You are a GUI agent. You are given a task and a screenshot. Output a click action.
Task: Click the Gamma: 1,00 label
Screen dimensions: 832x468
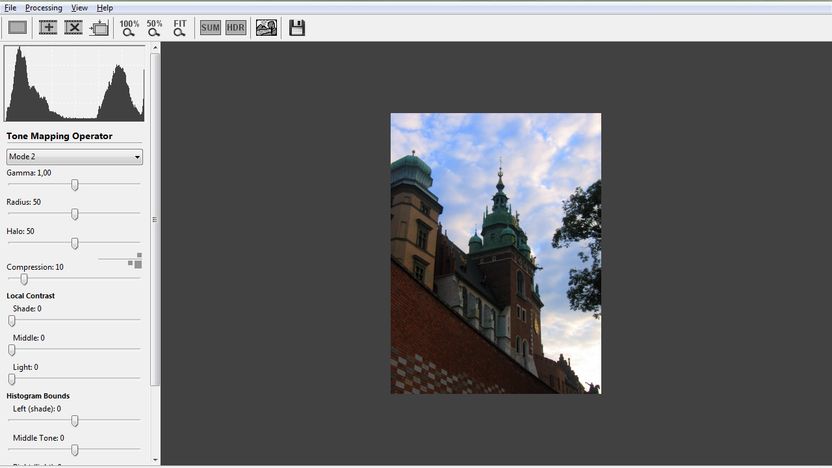[29, 173]
